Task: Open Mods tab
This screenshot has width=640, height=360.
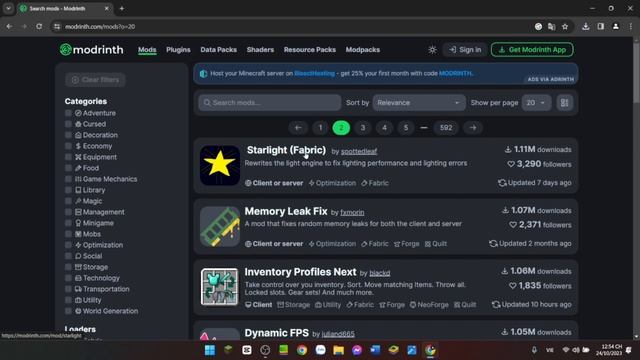Action: click(x=147, y=50)
